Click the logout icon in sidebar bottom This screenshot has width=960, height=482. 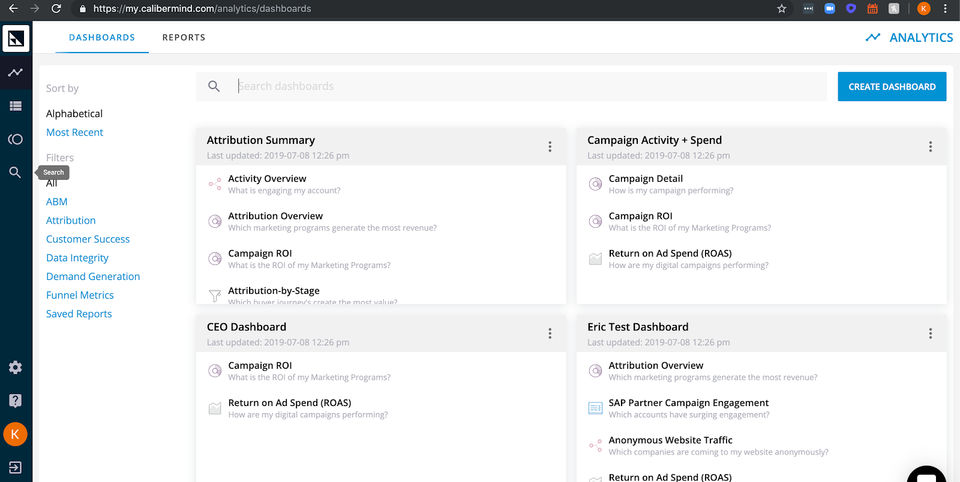click(x=16, y=466)
